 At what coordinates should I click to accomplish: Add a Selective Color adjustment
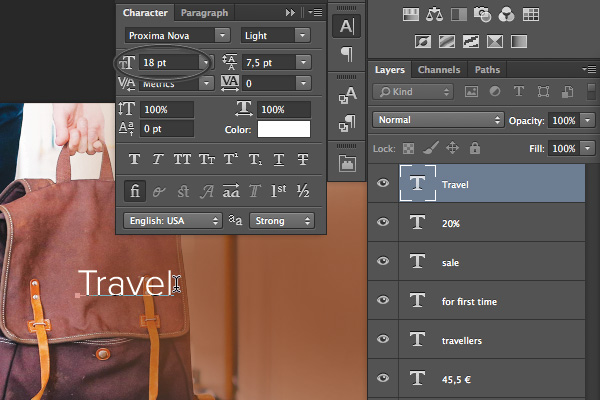(x=495, y=41)
